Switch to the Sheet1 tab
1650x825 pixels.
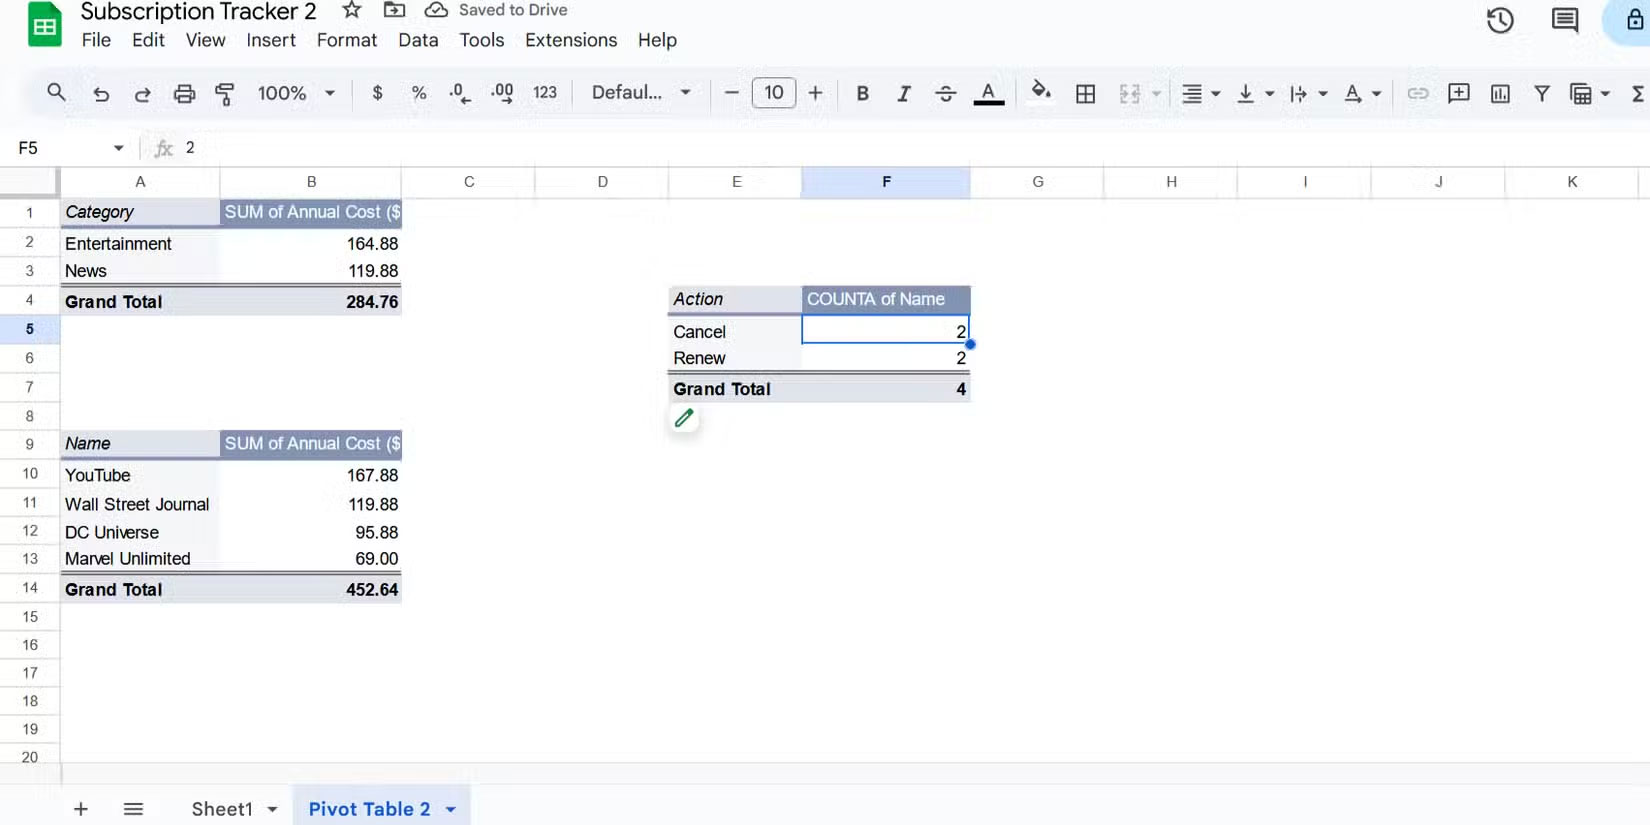(x=222, y=809)
